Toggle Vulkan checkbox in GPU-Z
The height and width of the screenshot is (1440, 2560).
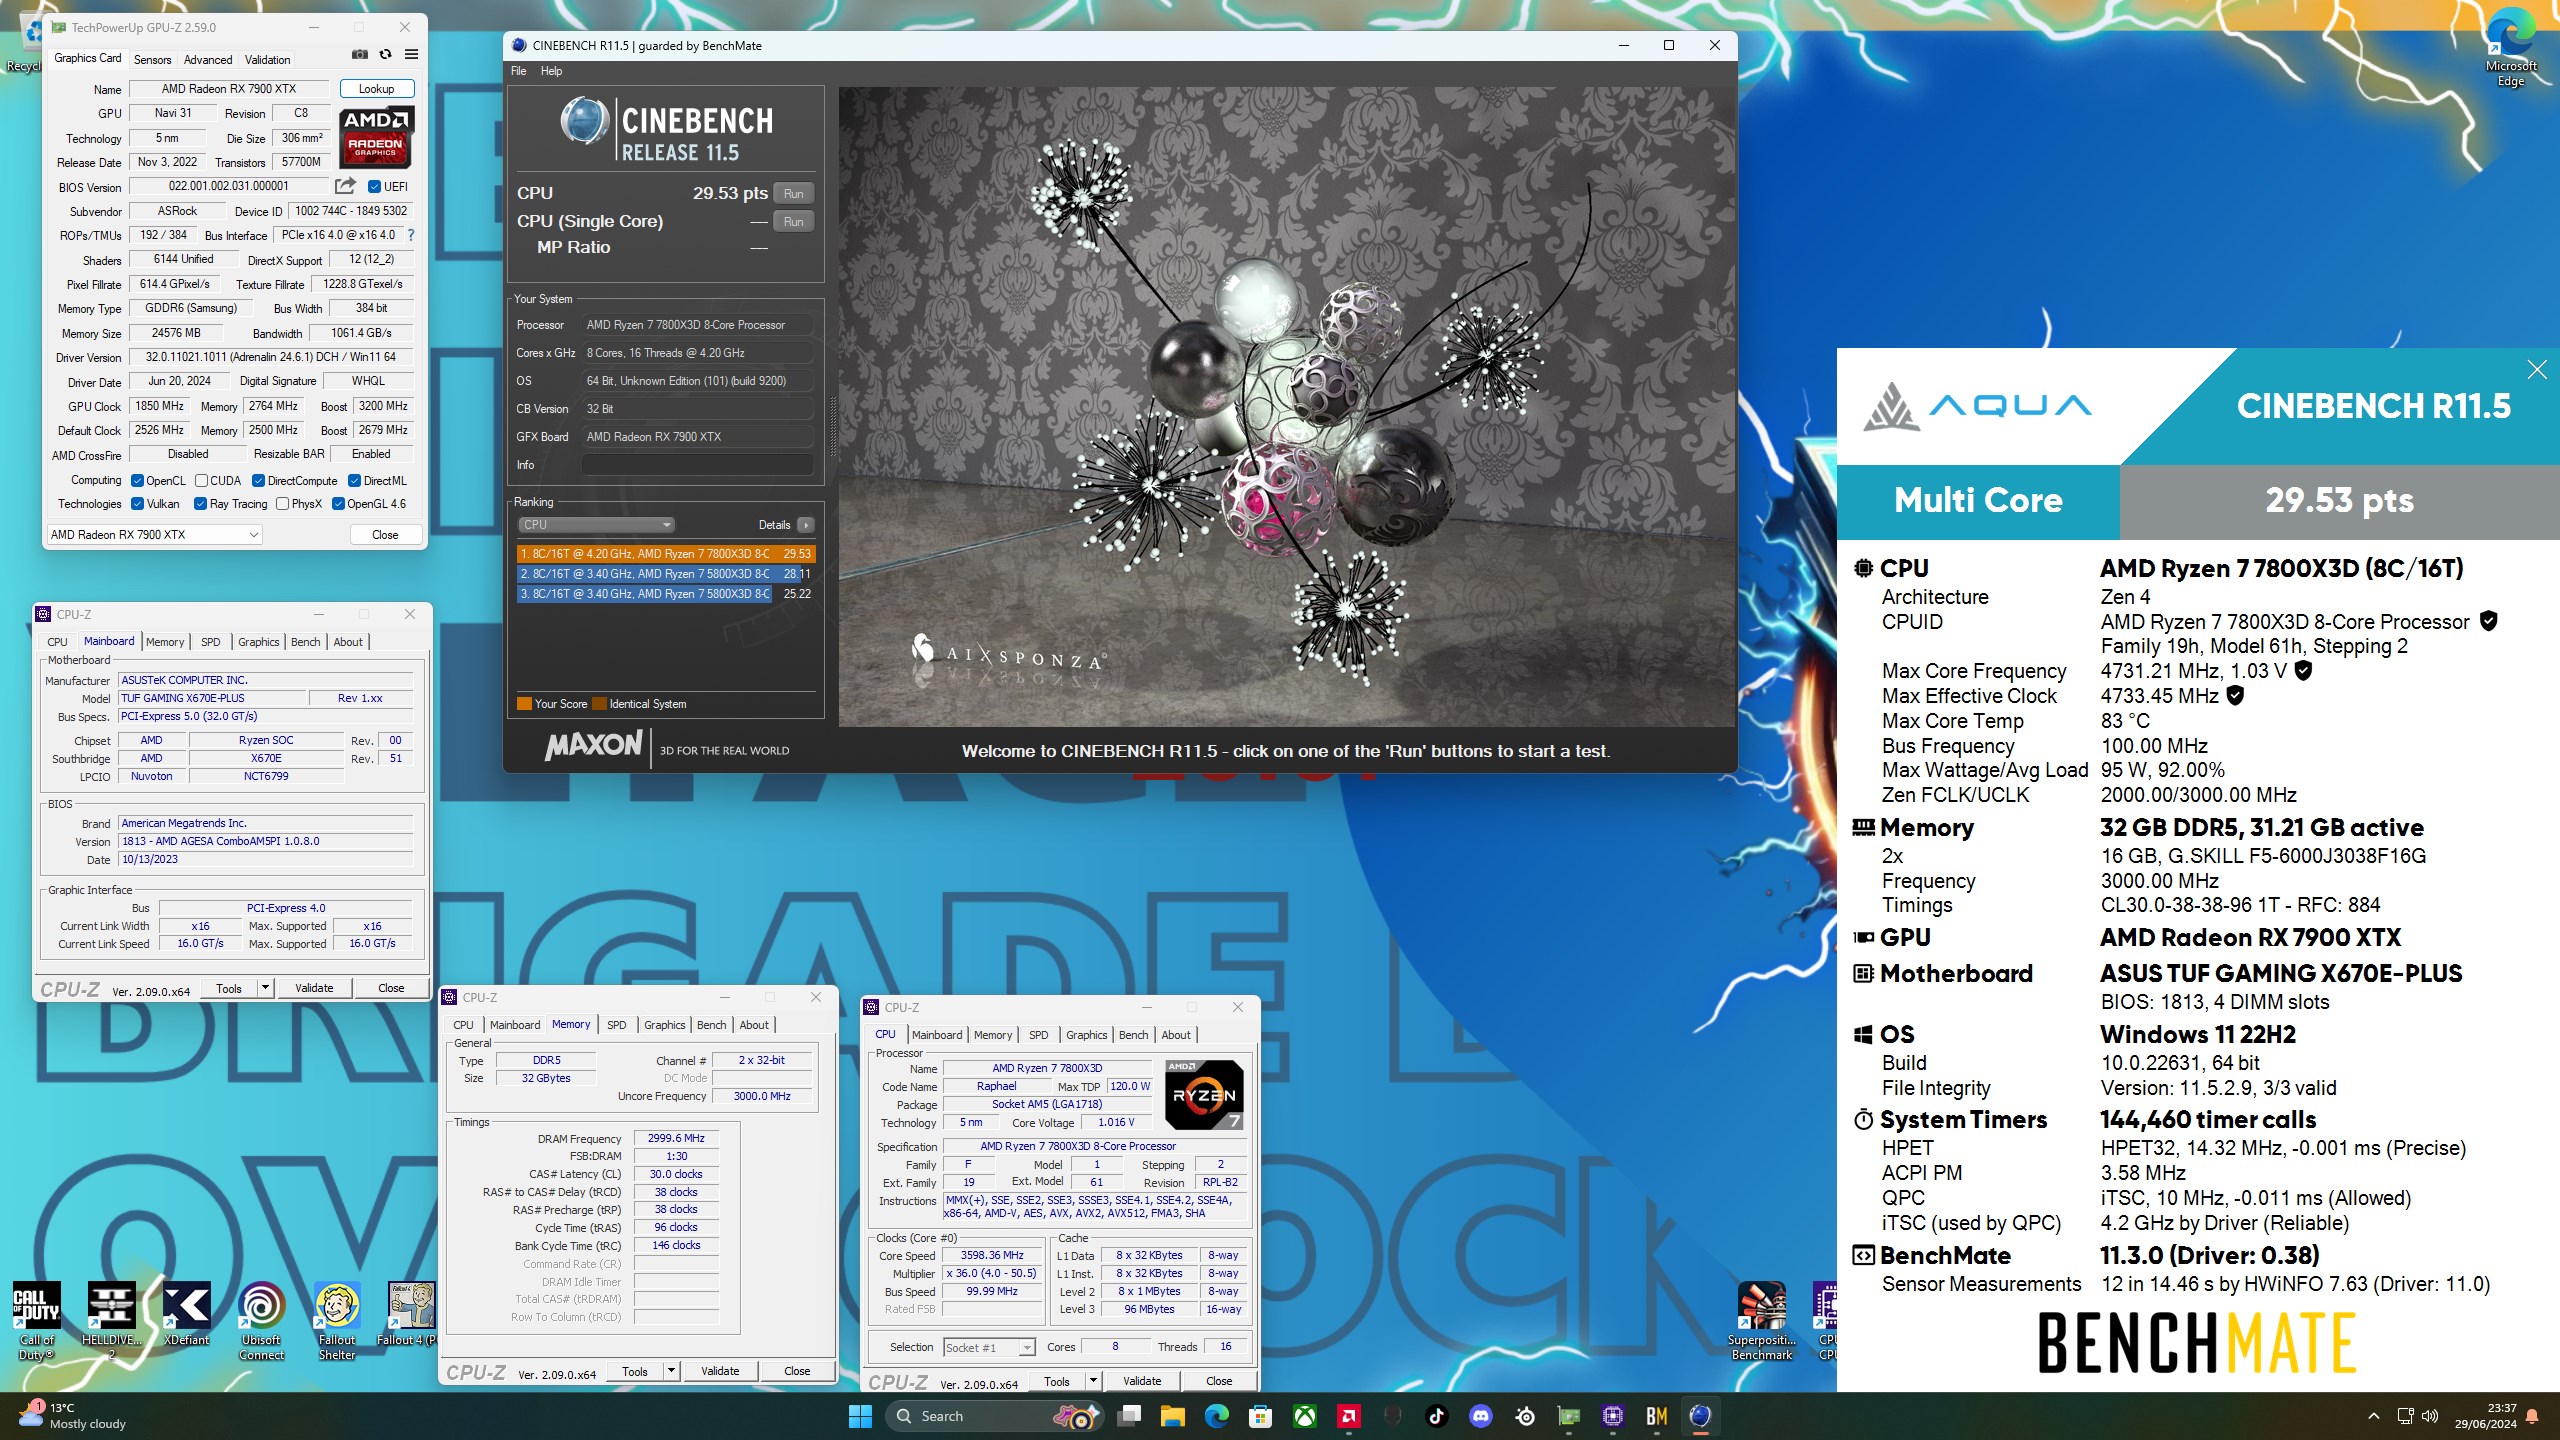(x=138, y=504)
